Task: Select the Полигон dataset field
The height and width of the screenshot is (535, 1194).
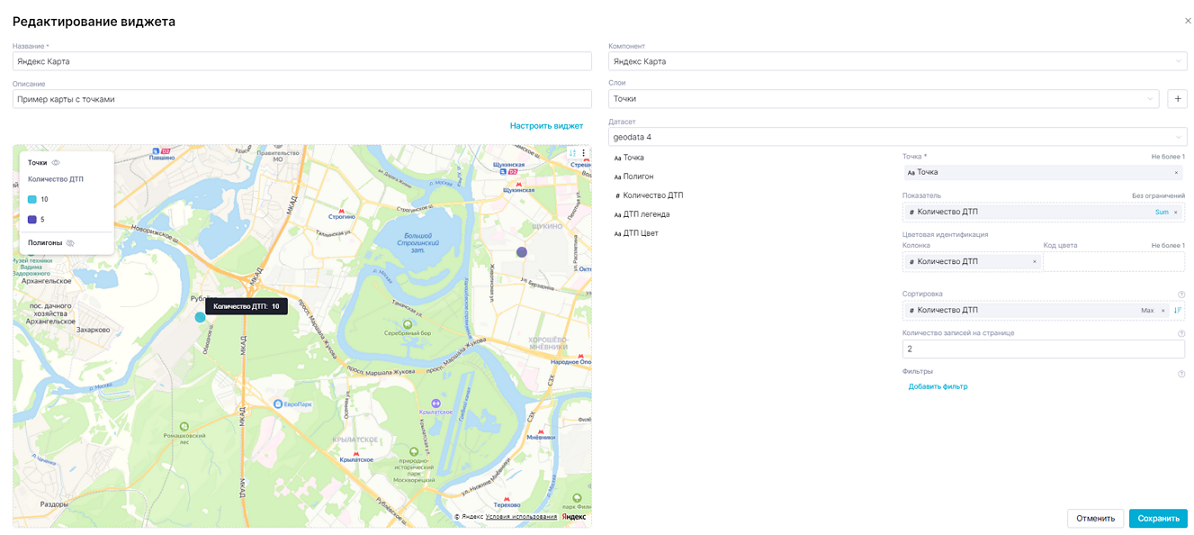Action: [x=637, y=176]
